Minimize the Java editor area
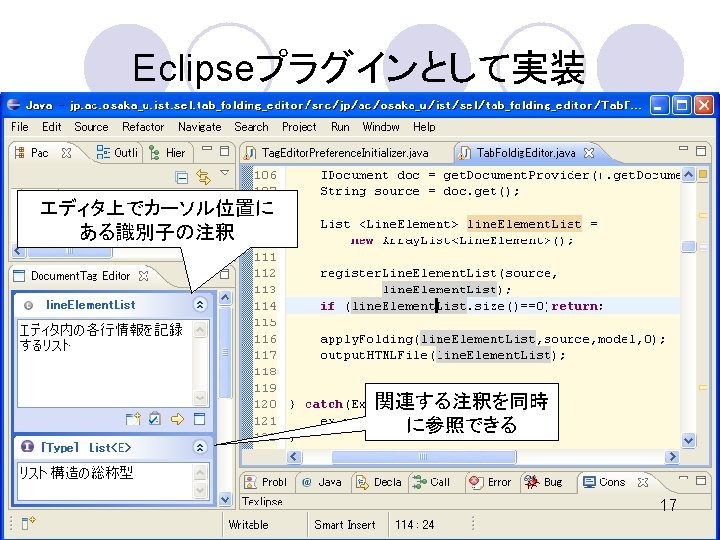 coord(683,149)
